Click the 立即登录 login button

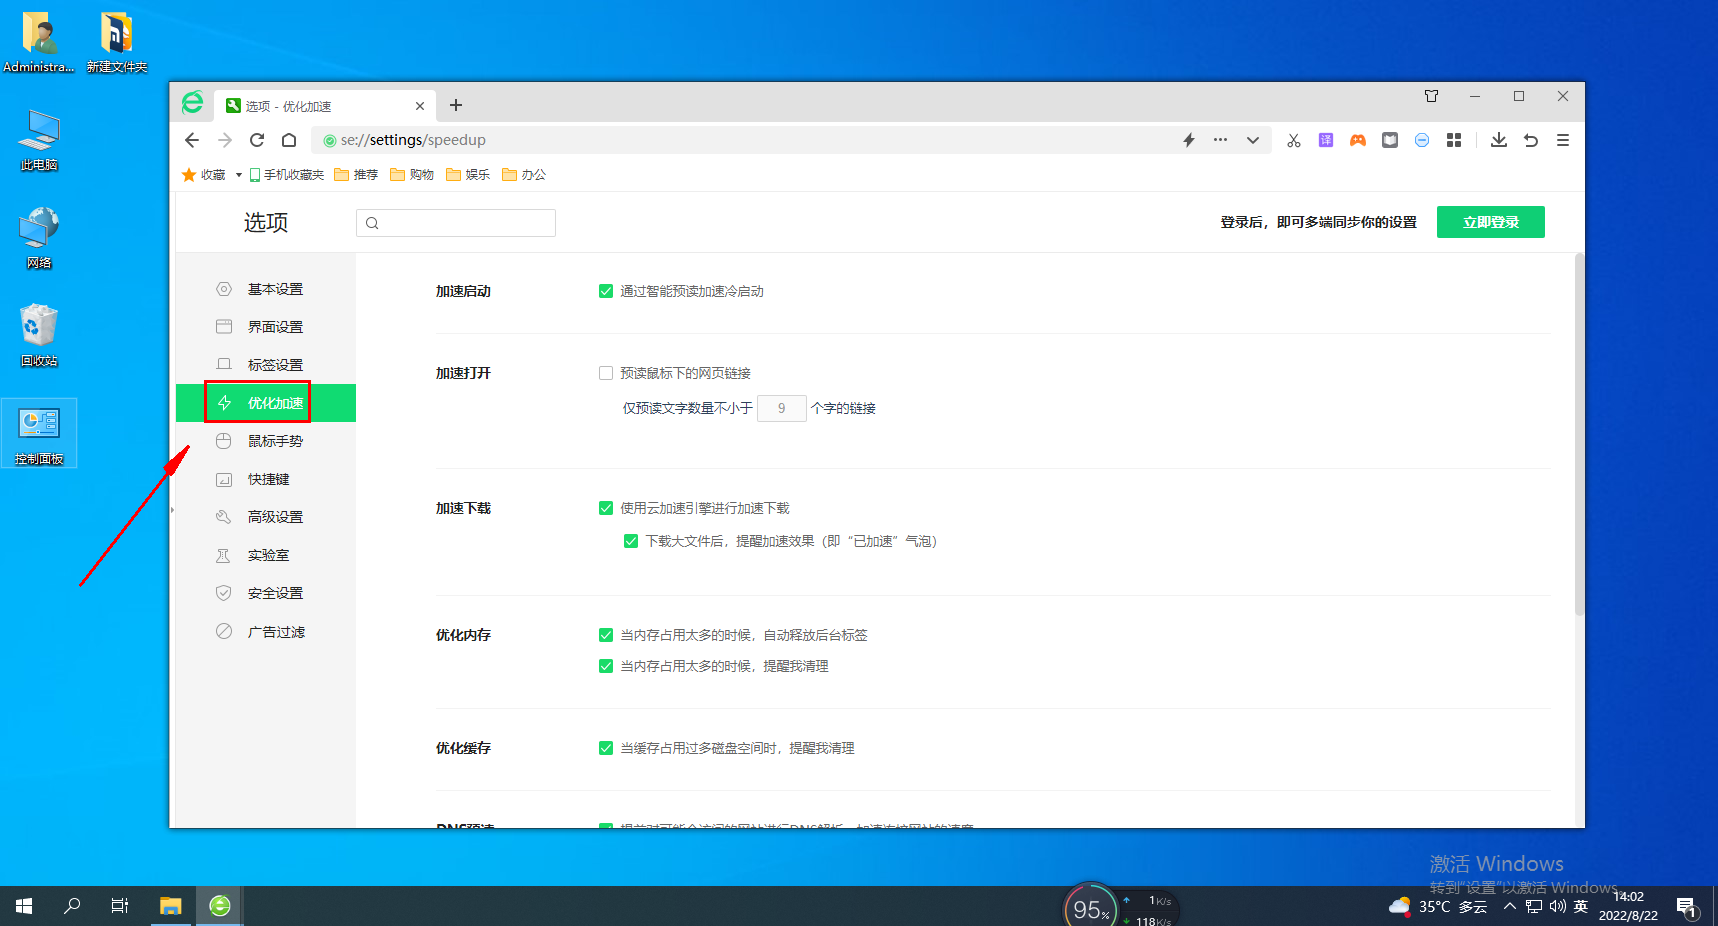[x=1491, y=222]
